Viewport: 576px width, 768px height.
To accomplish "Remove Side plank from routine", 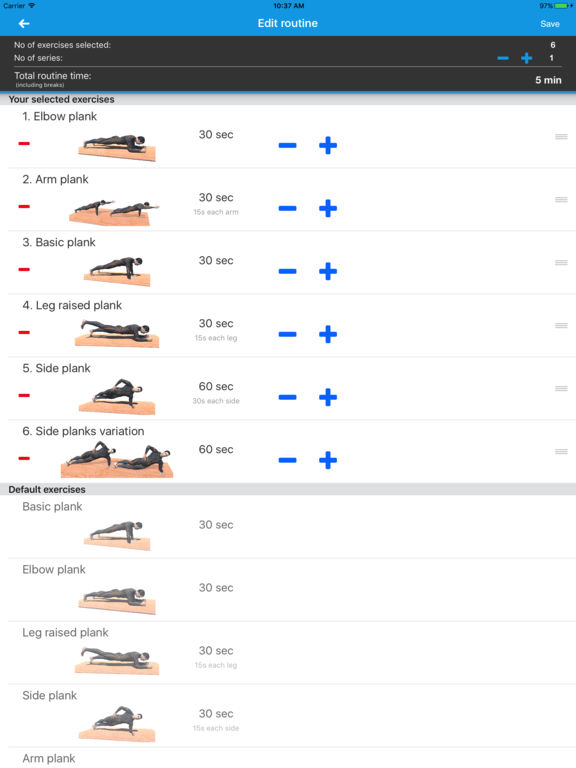I will tap(24, 395).
